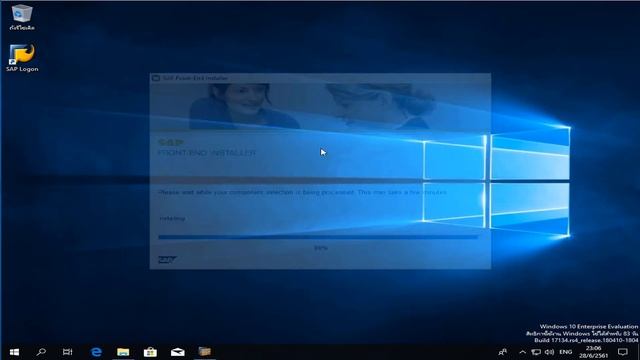Open the volume control tray icon
Screen dimensions: 640x360
(x=549, y=352)
